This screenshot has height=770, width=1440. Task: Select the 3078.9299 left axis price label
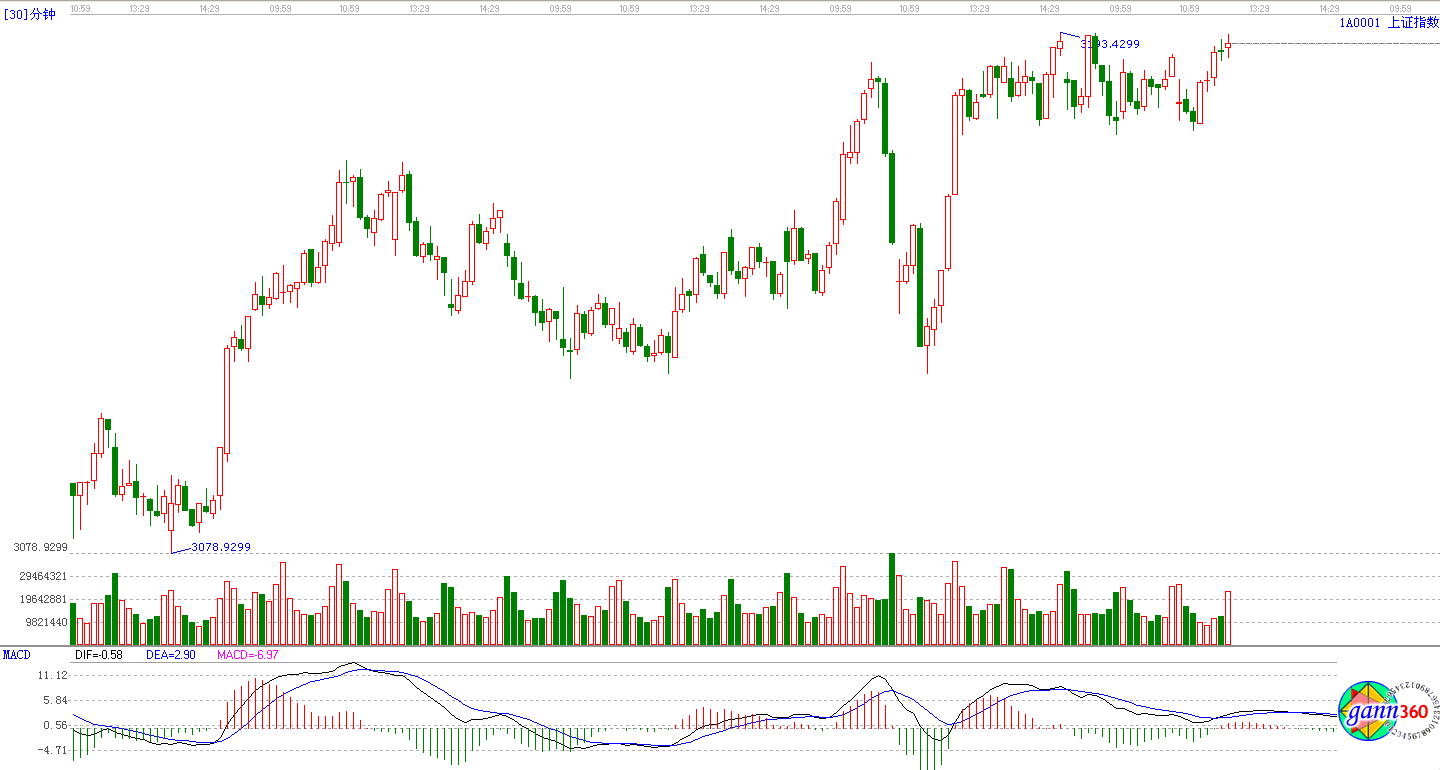[x=40, y=548]
